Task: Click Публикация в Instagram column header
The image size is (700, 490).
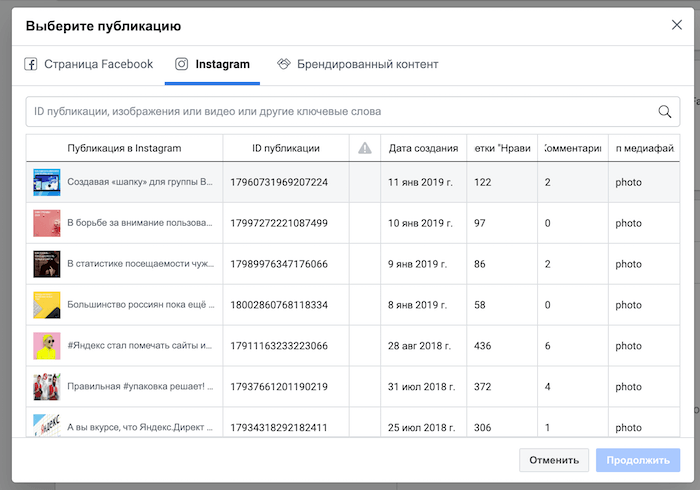Action: tap(124, 148)
